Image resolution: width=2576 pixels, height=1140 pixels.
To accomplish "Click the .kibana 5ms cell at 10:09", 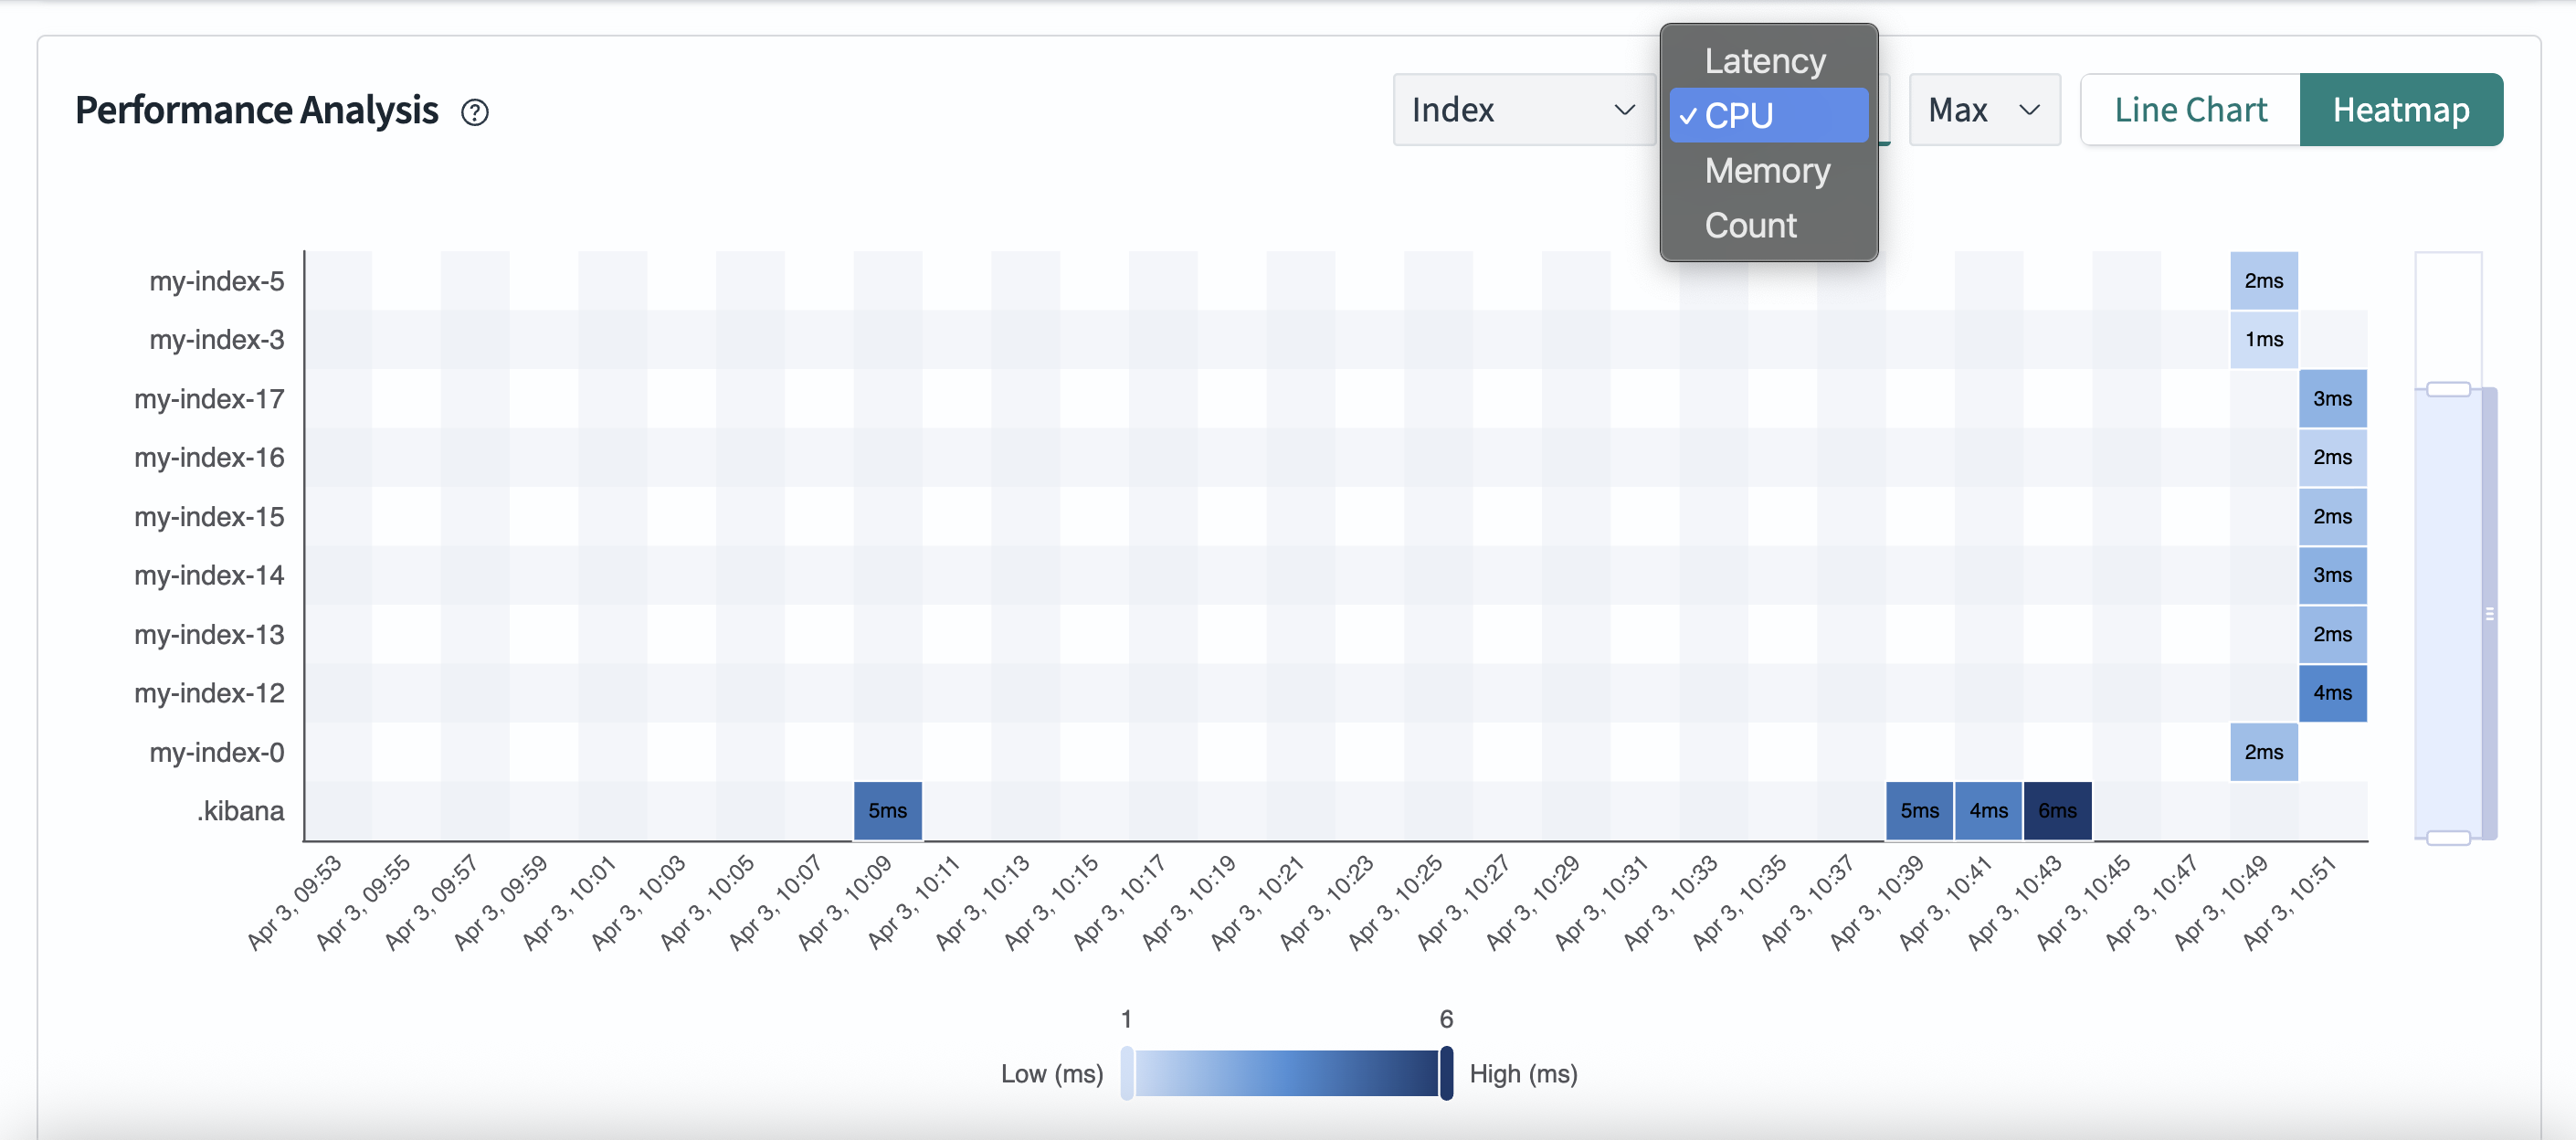I will 887,811.
